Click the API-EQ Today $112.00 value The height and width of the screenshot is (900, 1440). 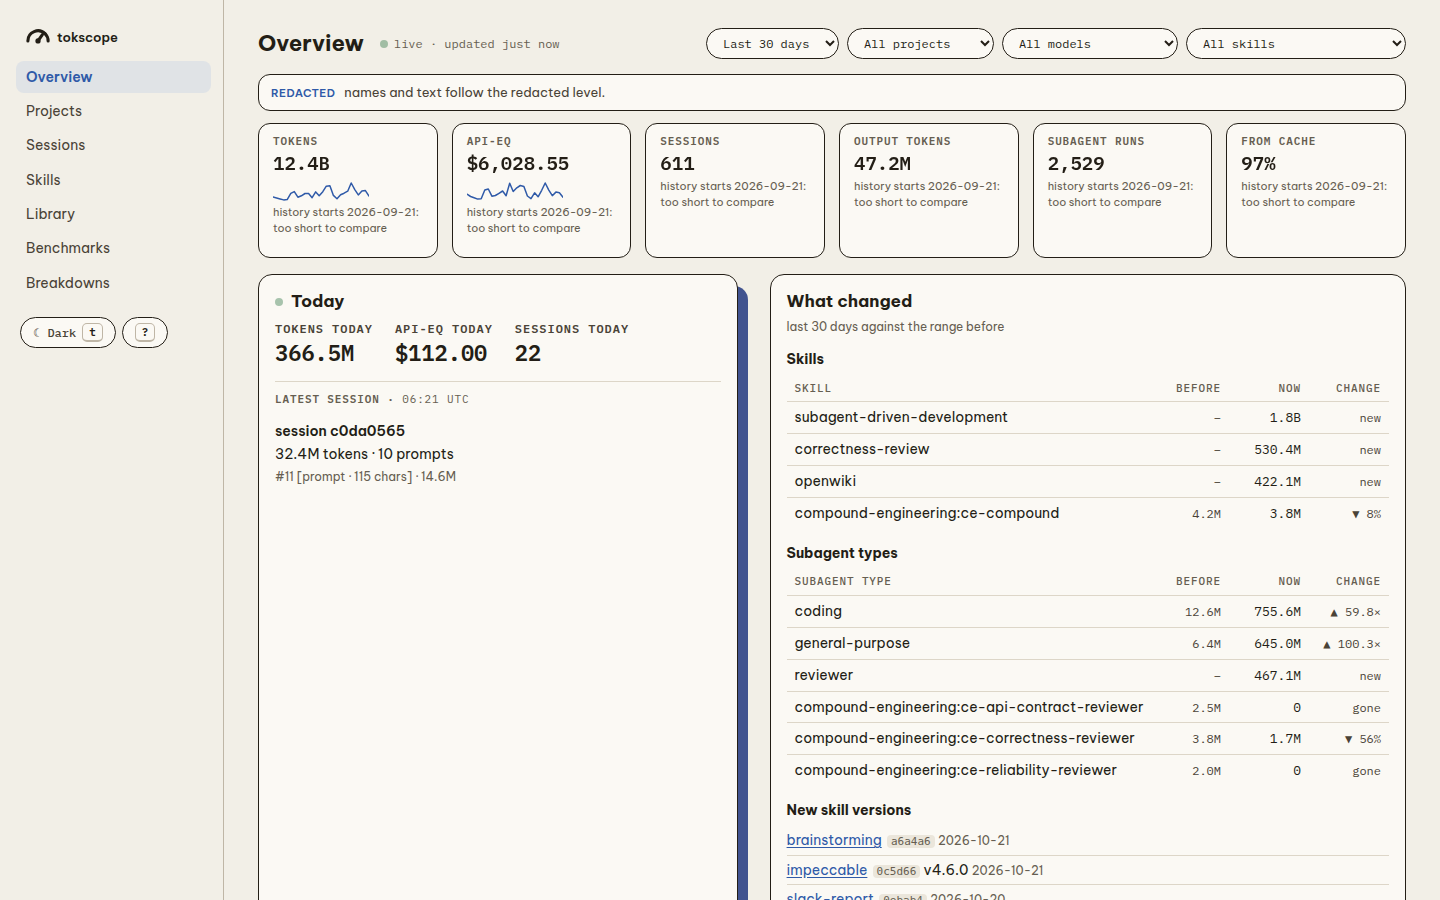tap(441, 354)
